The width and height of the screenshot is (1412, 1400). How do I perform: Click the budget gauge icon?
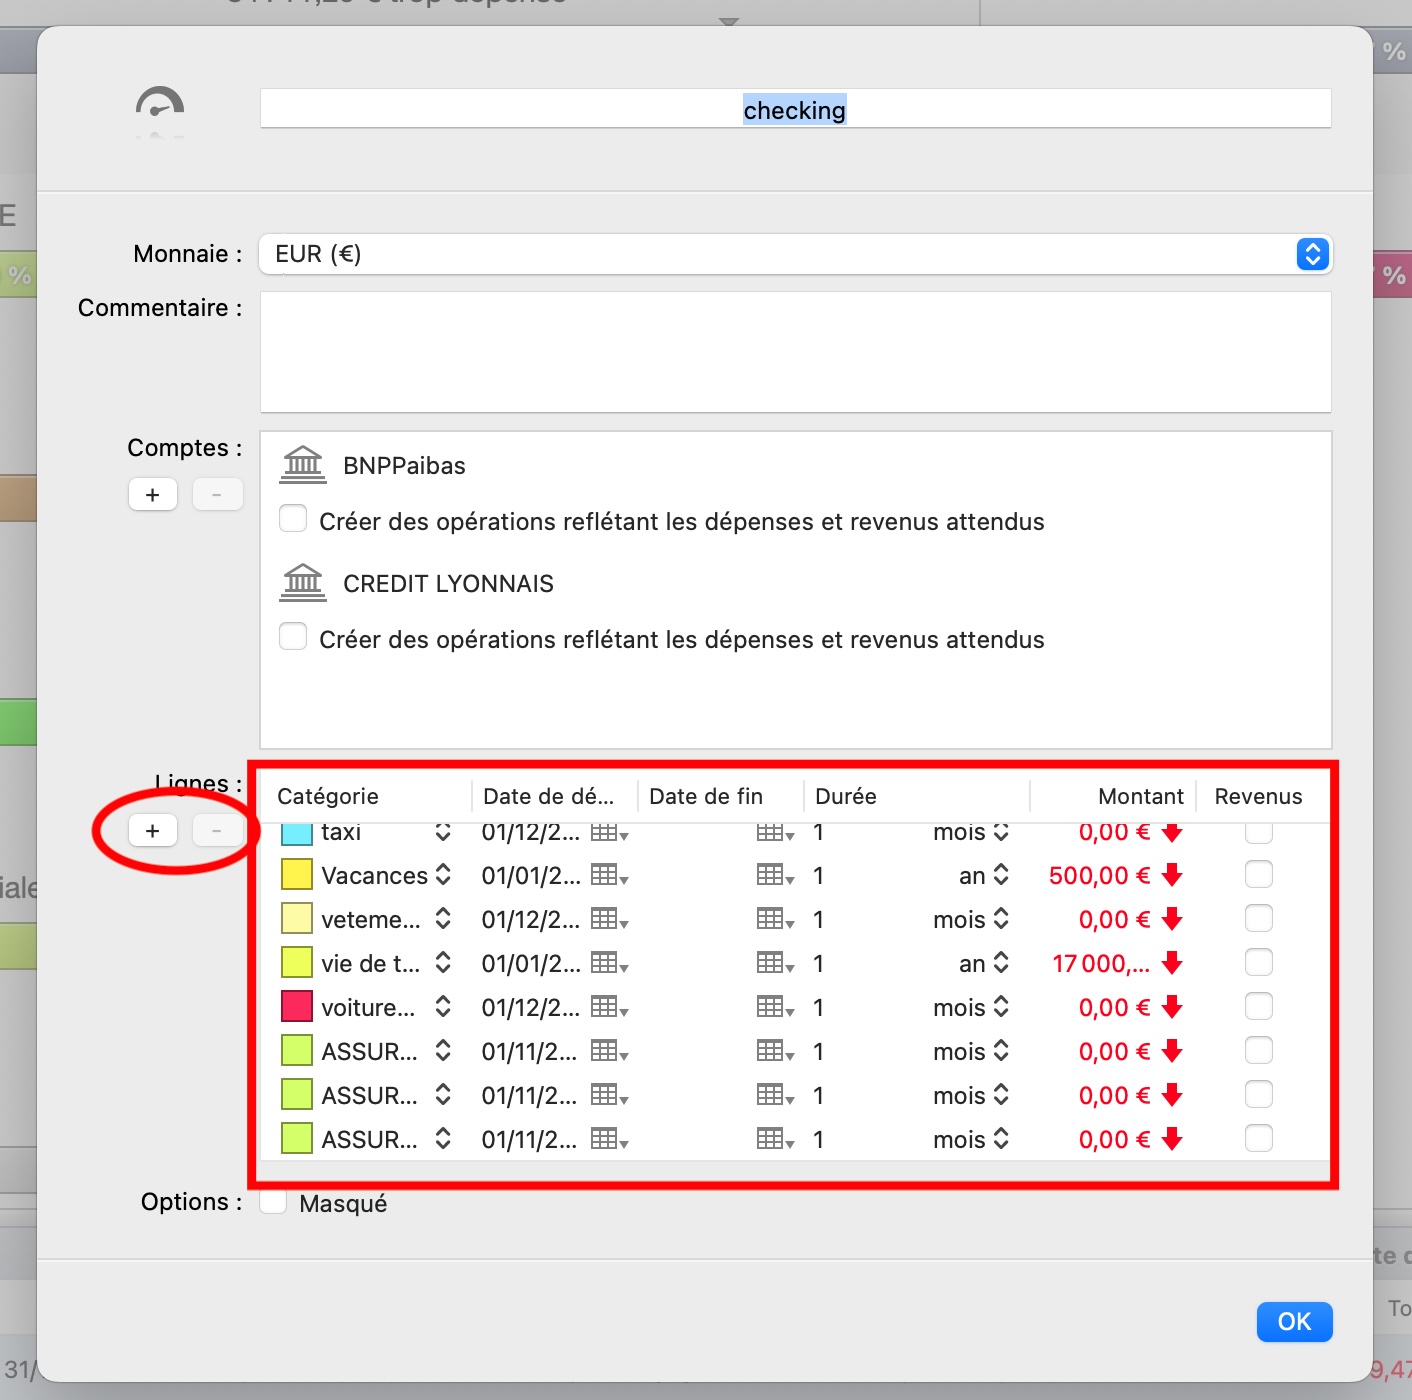pos(160,108)
